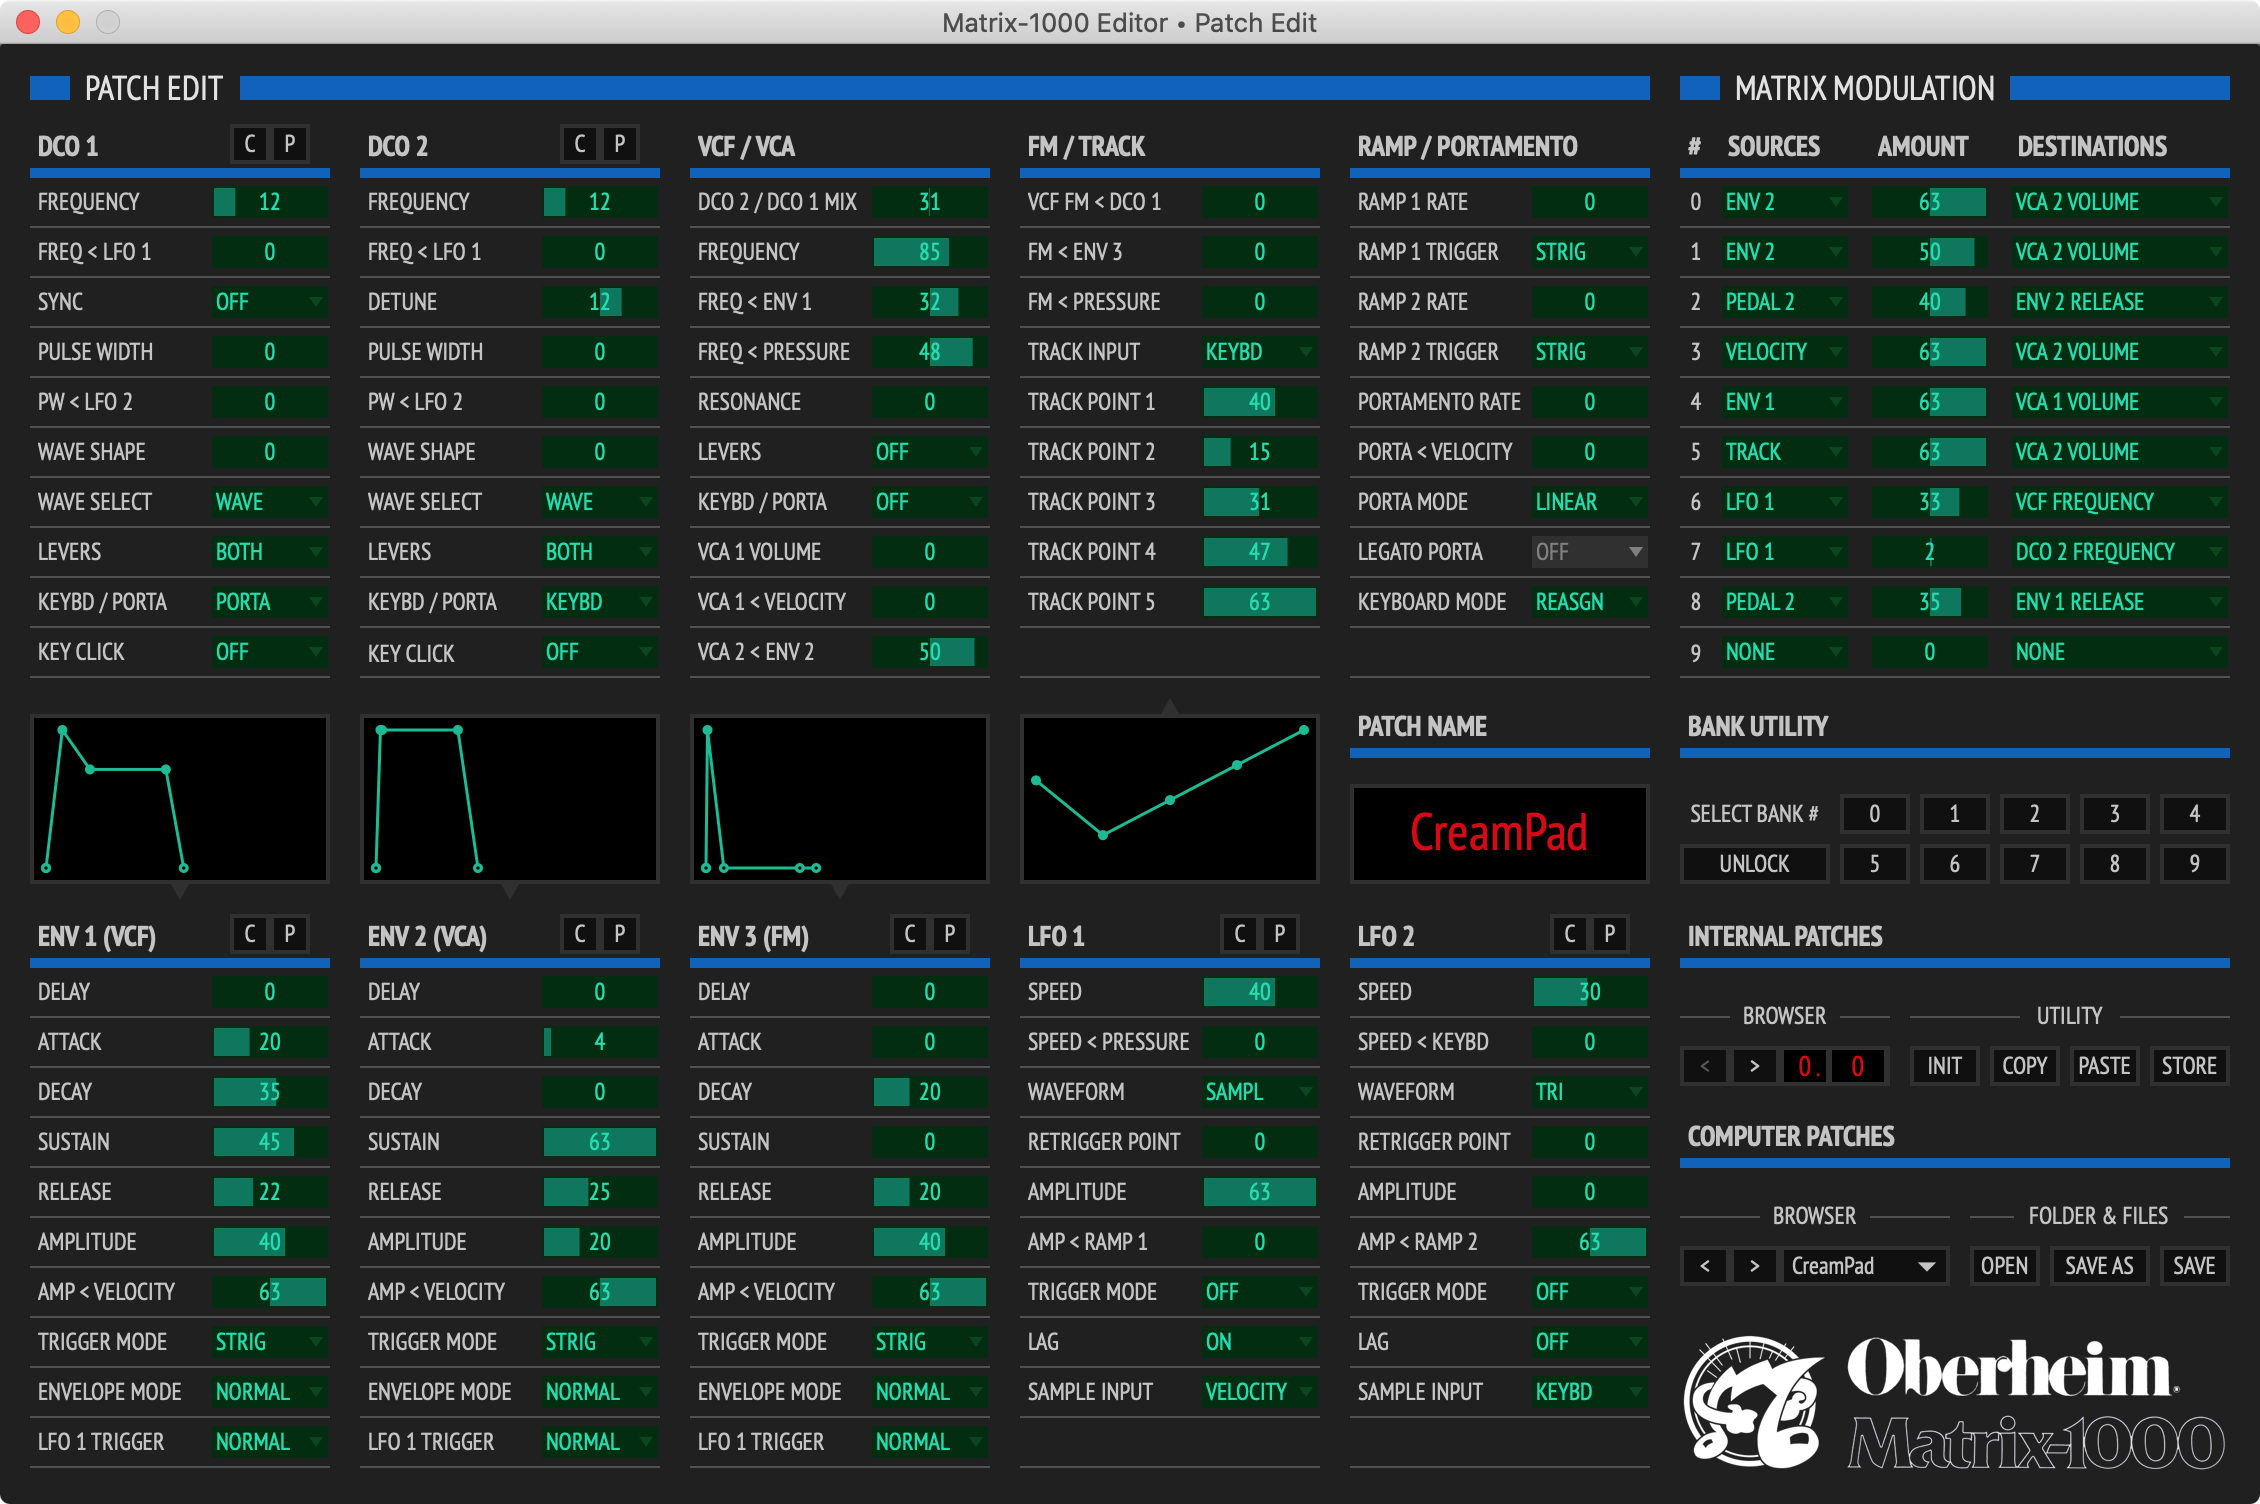The height and width of the screenshot is (1504, 2260).
Task: Click the DCO 1 copy (C) button
Action: [250, 145]
